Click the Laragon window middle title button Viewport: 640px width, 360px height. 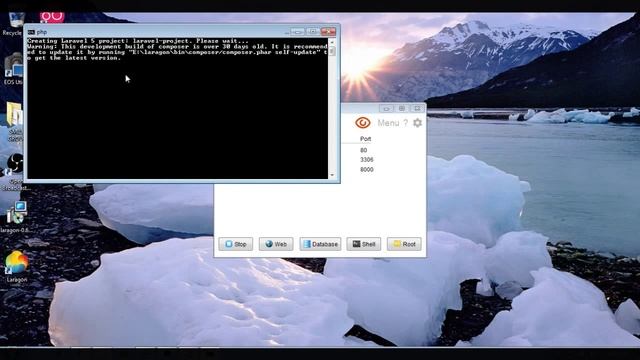click(402, 108)
